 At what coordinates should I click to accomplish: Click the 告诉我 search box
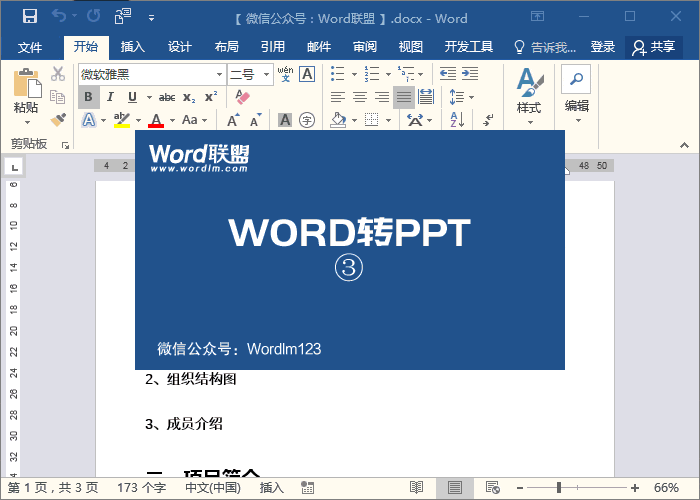(x=545, y=47)
